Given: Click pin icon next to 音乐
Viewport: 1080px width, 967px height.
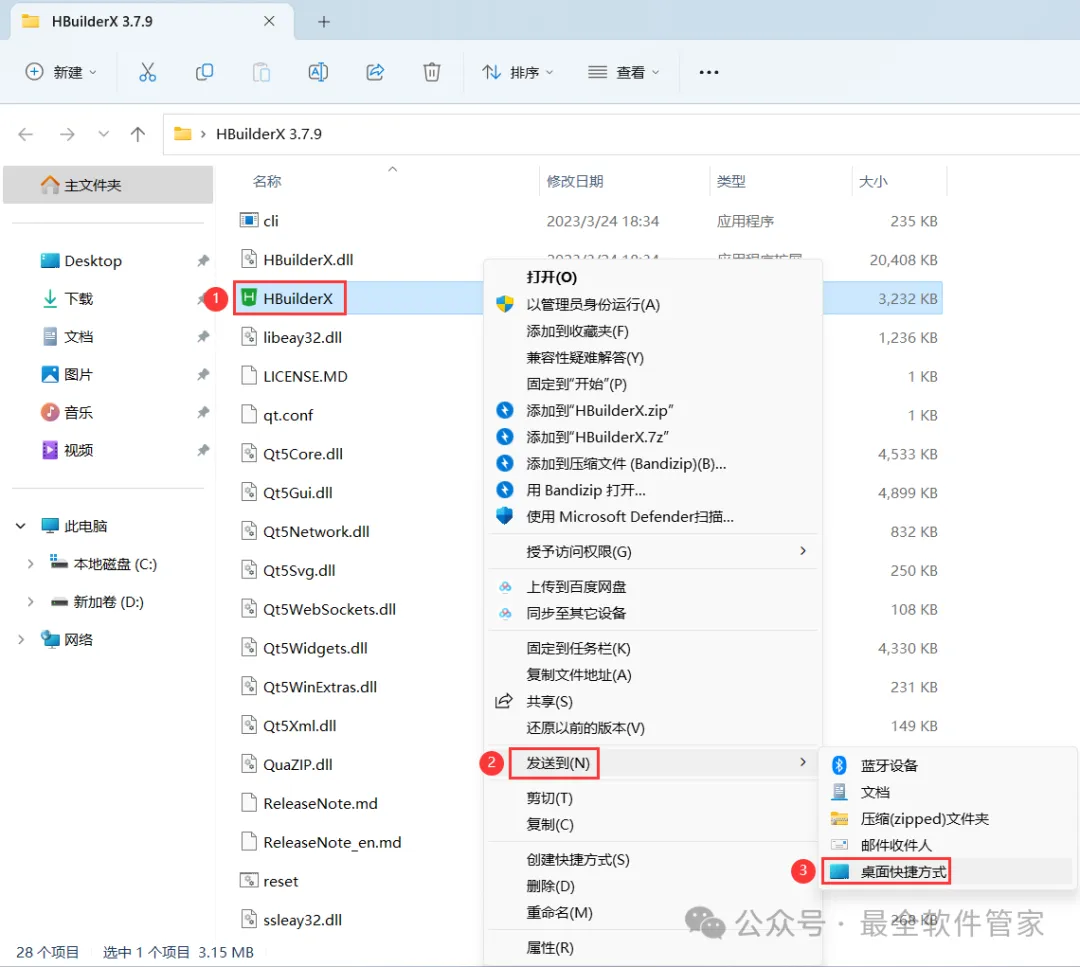Looking at the screenshot, I should [202, 413].
